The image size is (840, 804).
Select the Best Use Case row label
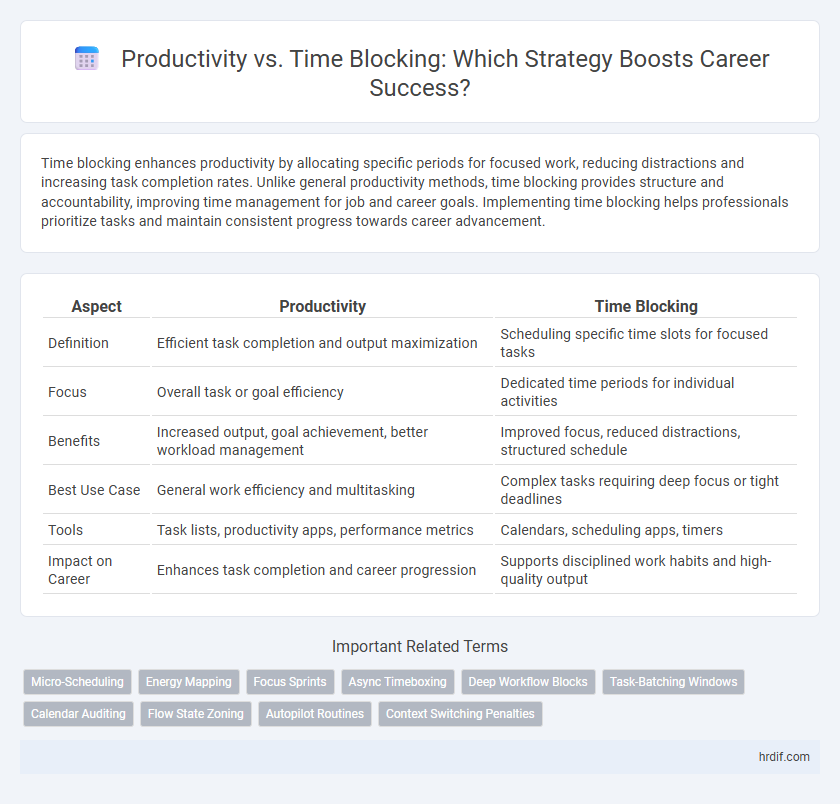(94, 490)
